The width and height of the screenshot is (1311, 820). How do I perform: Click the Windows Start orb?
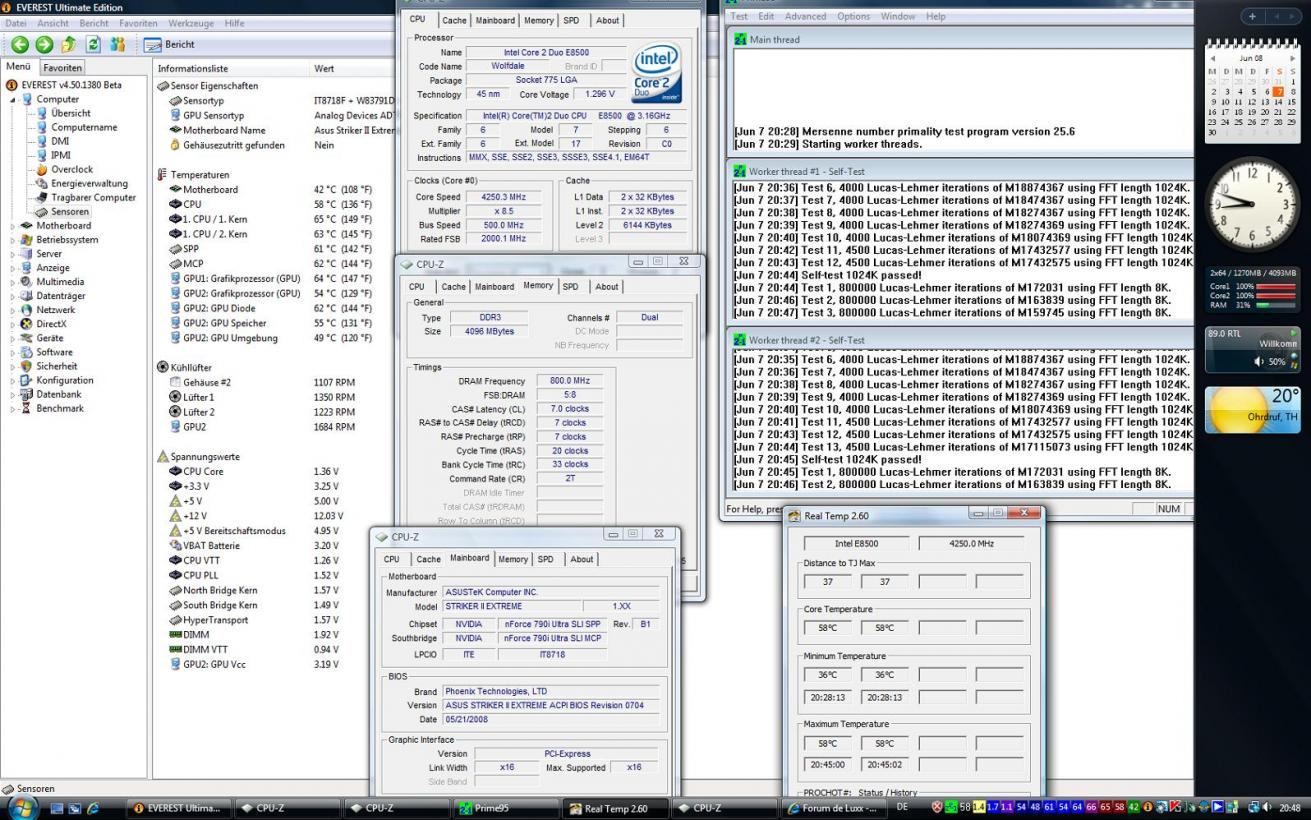(x=24, y=806)
